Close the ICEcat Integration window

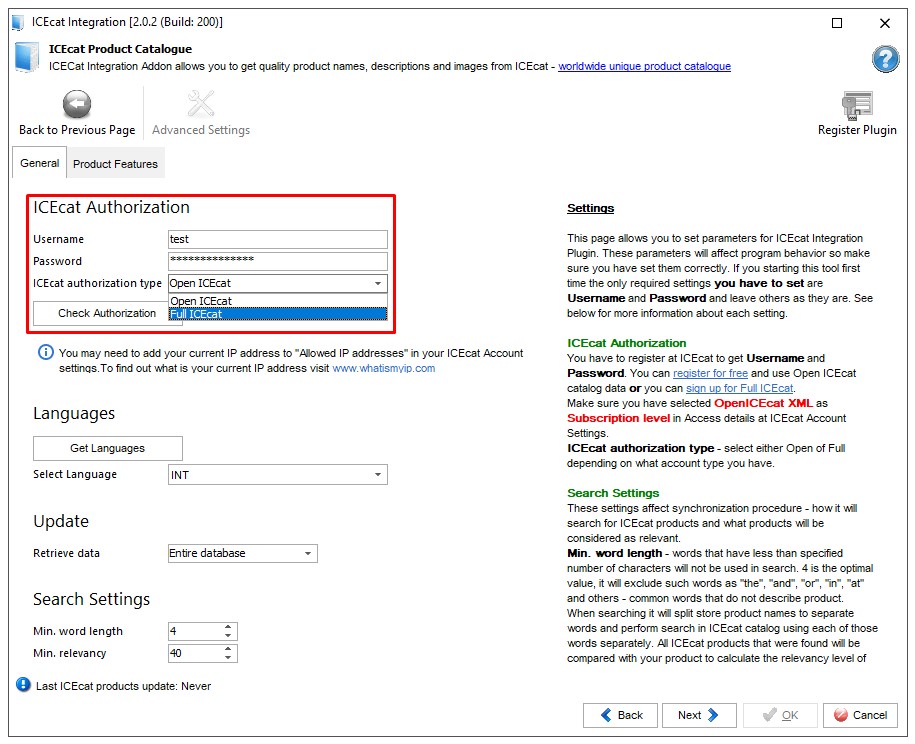click(885, 23)
